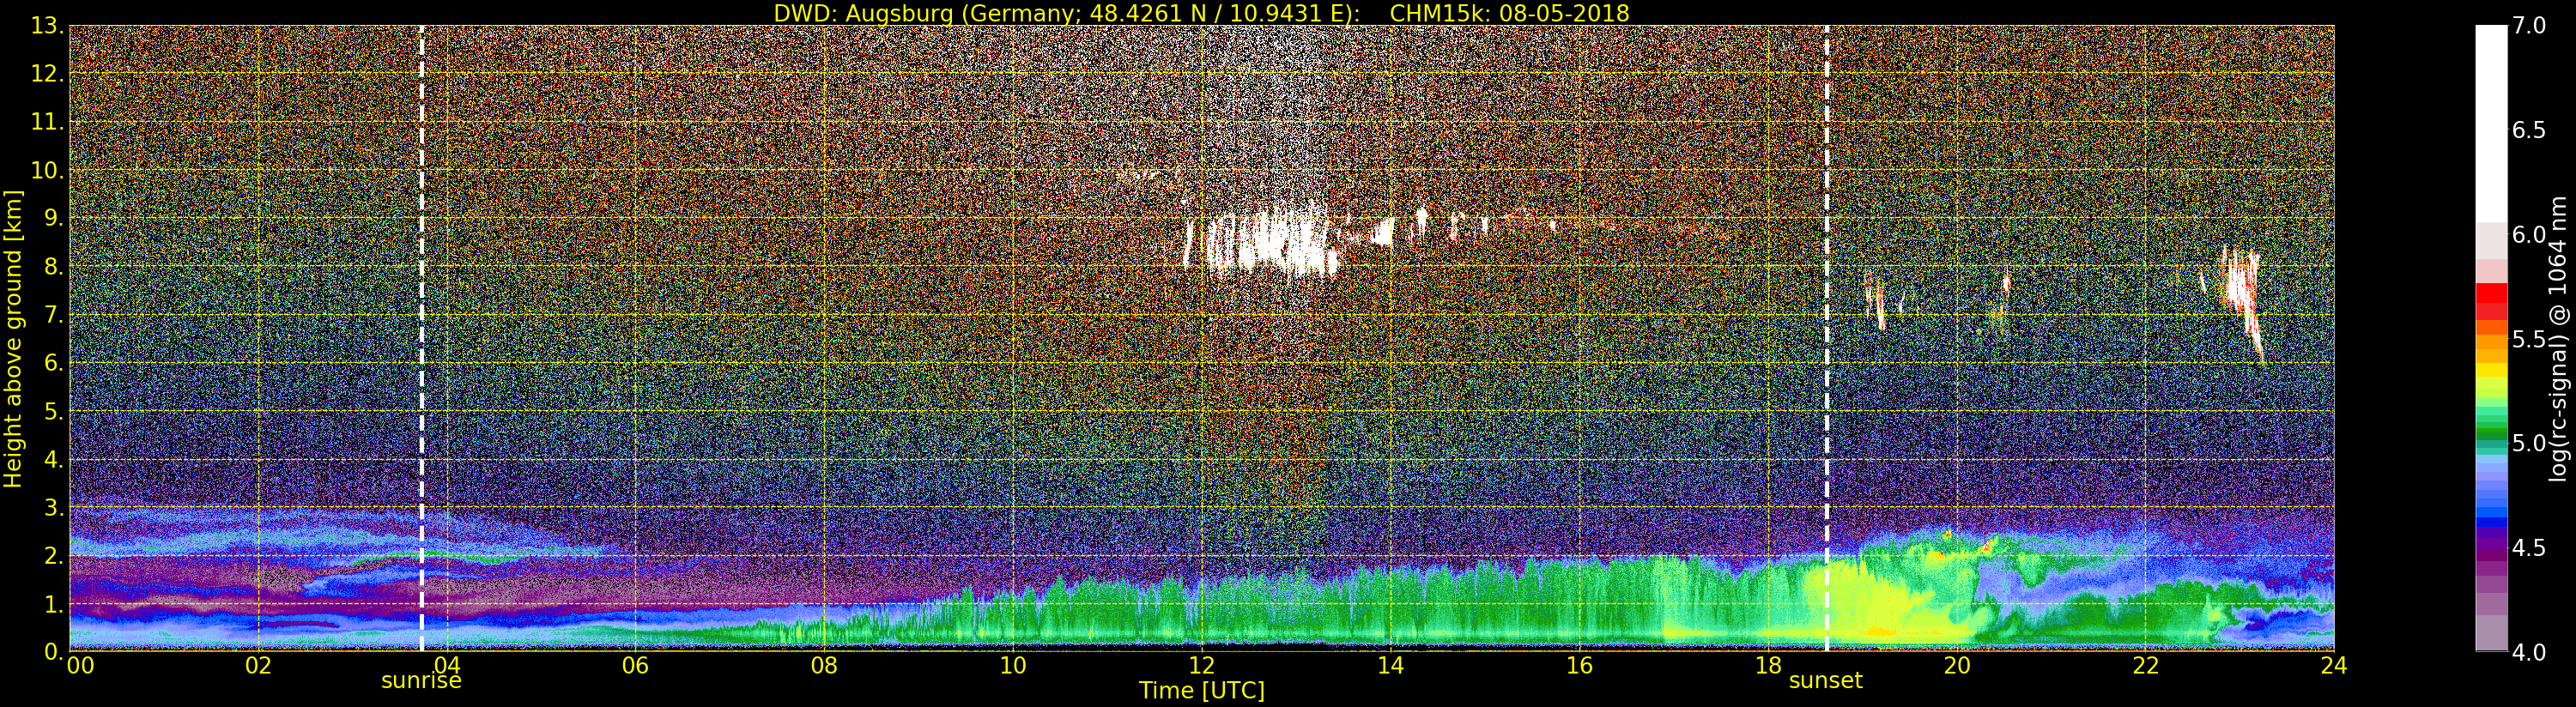Click the '10' time axis tick label
The height and width of the screenshot is (707, 2576).
[x=1013, y=666]
